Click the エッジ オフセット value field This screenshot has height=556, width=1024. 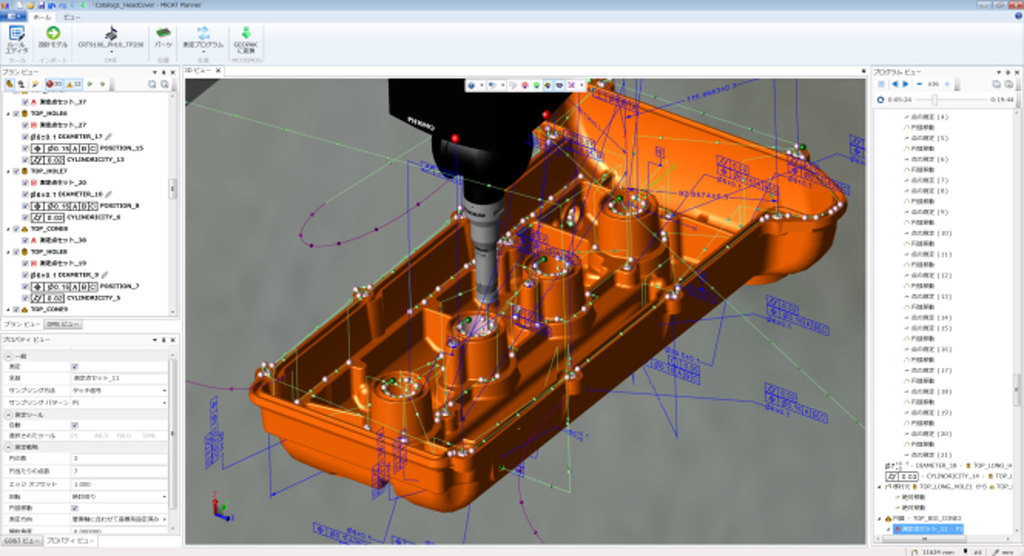(119, 484)
